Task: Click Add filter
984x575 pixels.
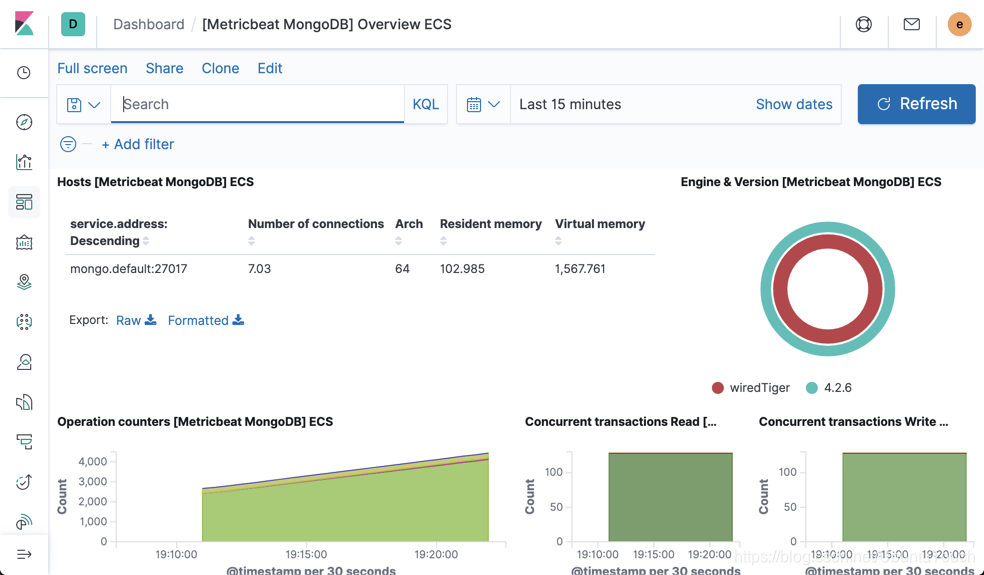Action: coord(137,144)
